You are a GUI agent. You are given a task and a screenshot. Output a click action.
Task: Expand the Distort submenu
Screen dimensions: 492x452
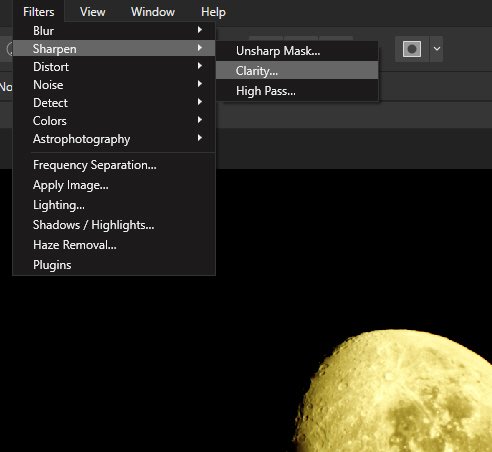[114, 67]
